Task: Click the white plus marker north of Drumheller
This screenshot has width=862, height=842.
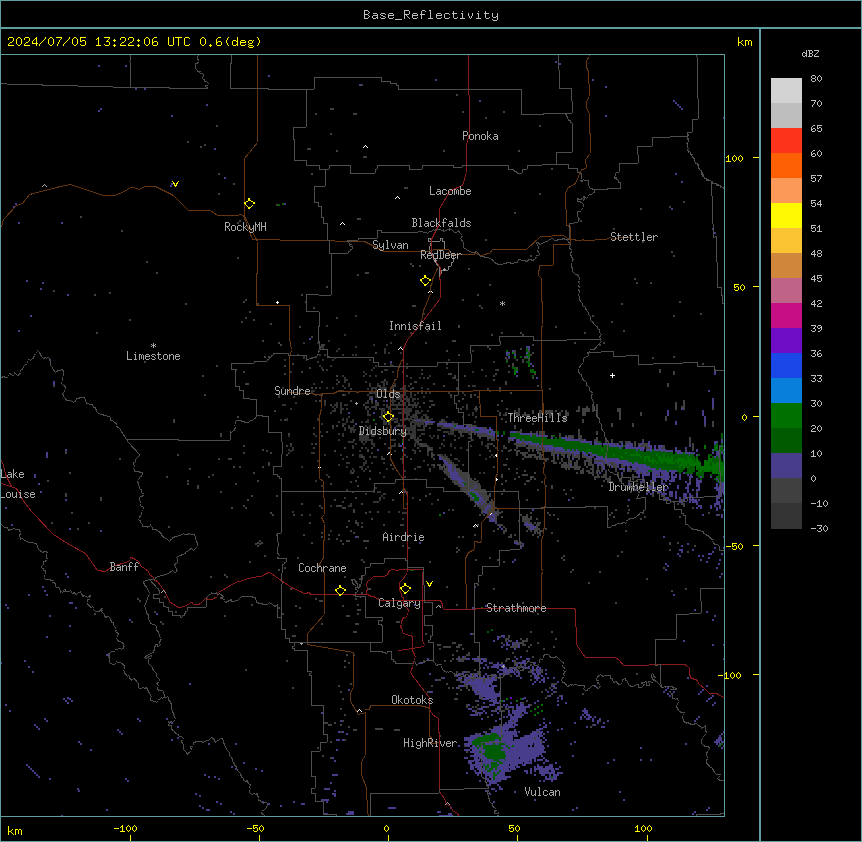Action: [612, 375]
